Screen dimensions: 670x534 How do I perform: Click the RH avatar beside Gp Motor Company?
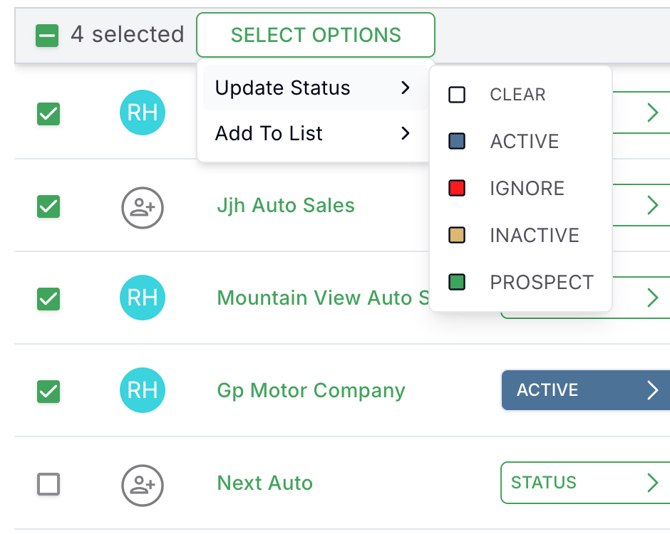(x=143, y=390)
